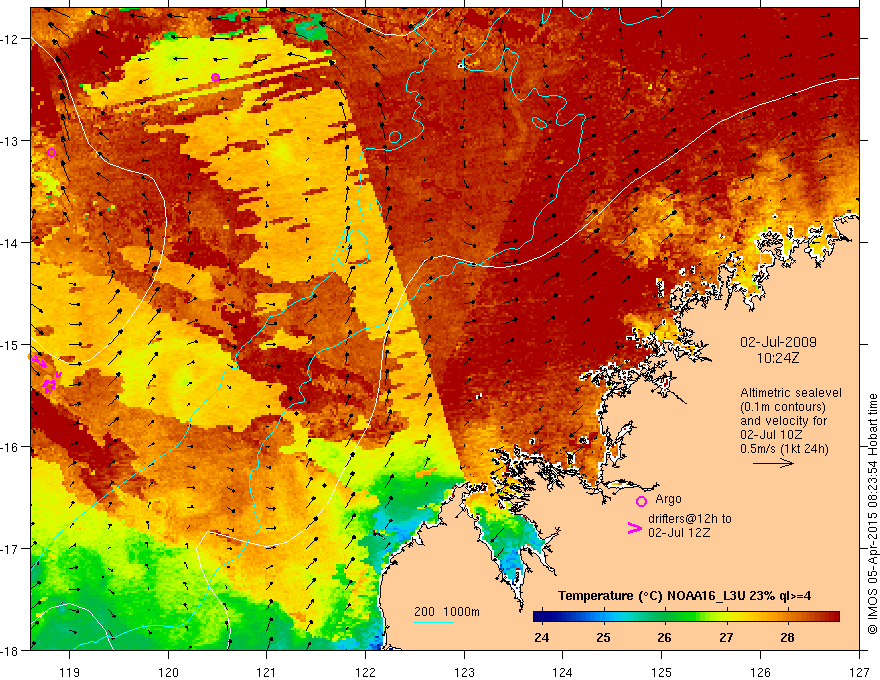Click the latitude axis label '-13'
Viewport: 880px width, 680px height.
click(10, 141)
